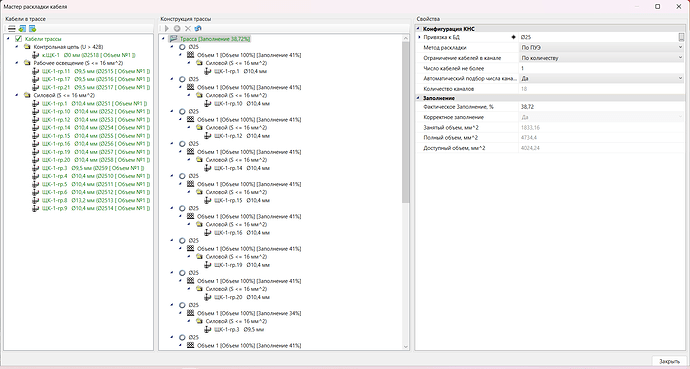Select ЩК-1-гр.20 Ø10,4 мм in Конструкция трассы
690x369 pixels.
pyautogui.click(x=242, y=297)
